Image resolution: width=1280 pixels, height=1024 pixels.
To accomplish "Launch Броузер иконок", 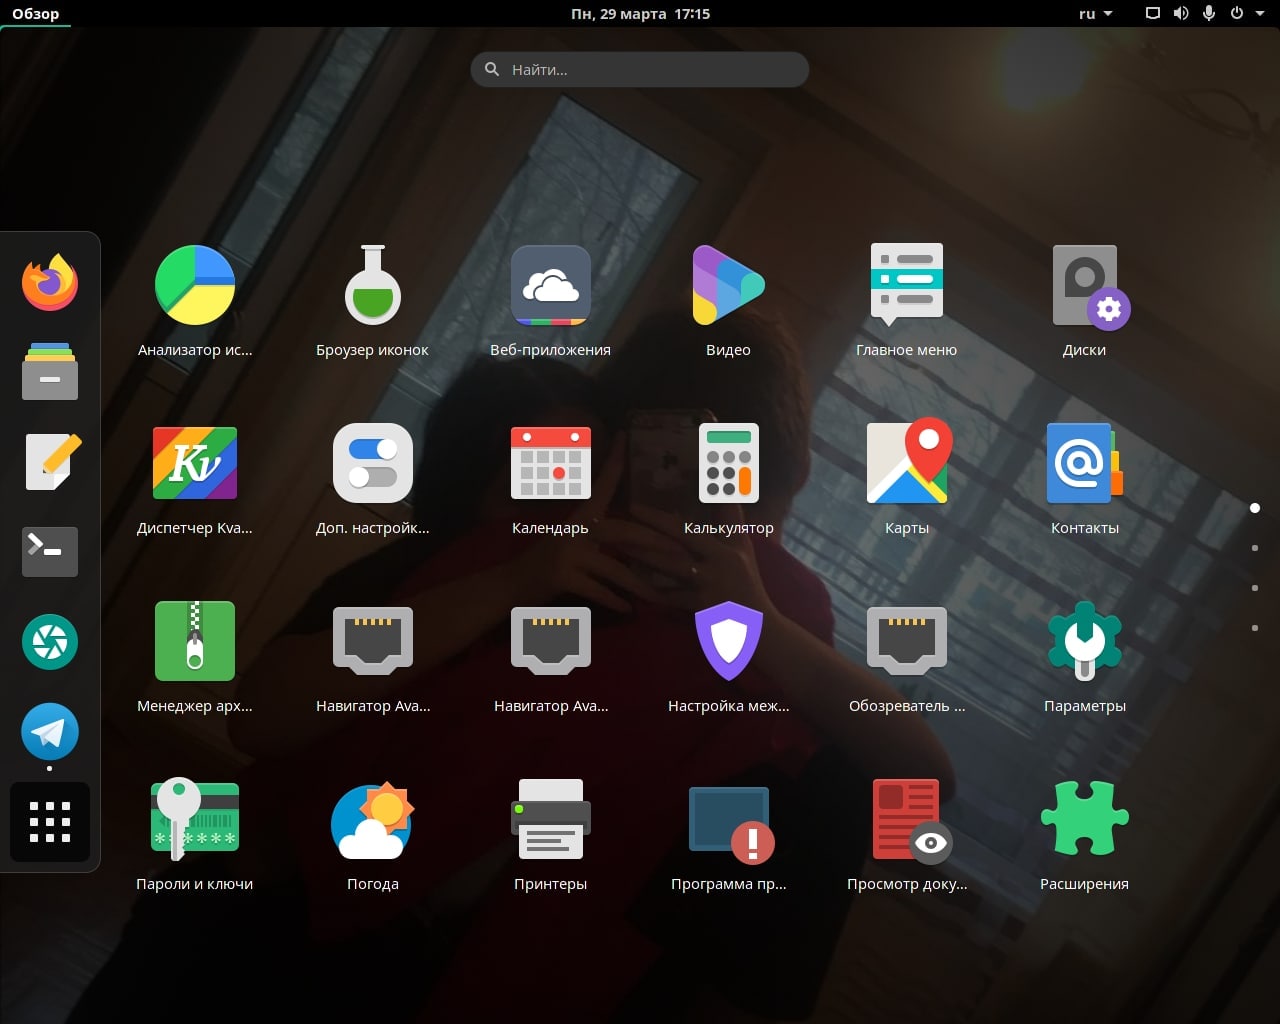I will 373,300.
